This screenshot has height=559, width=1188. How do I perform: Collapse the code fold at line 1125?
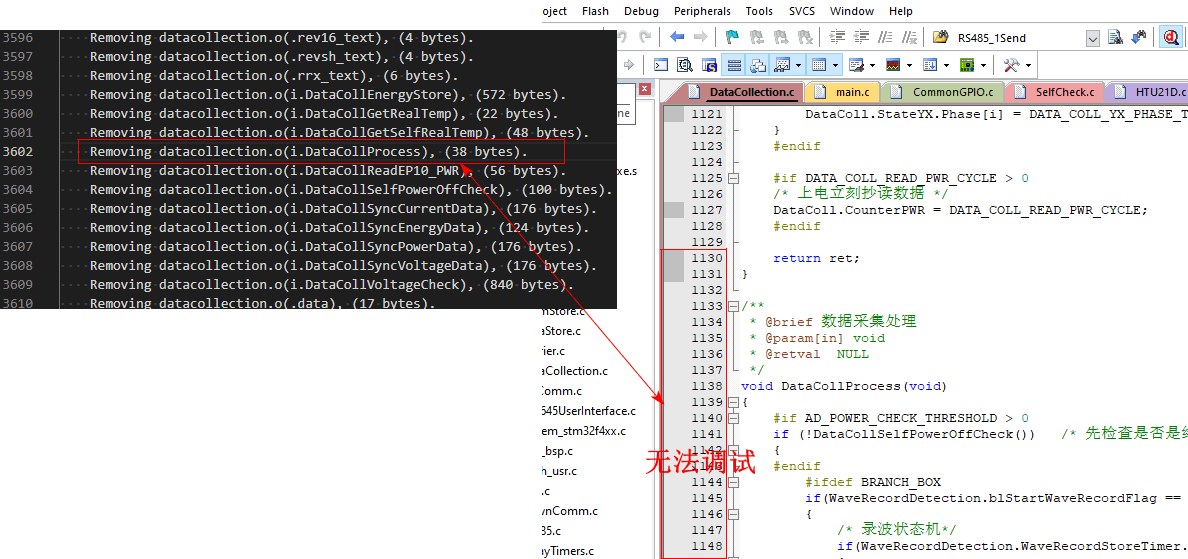coord(733,178)
